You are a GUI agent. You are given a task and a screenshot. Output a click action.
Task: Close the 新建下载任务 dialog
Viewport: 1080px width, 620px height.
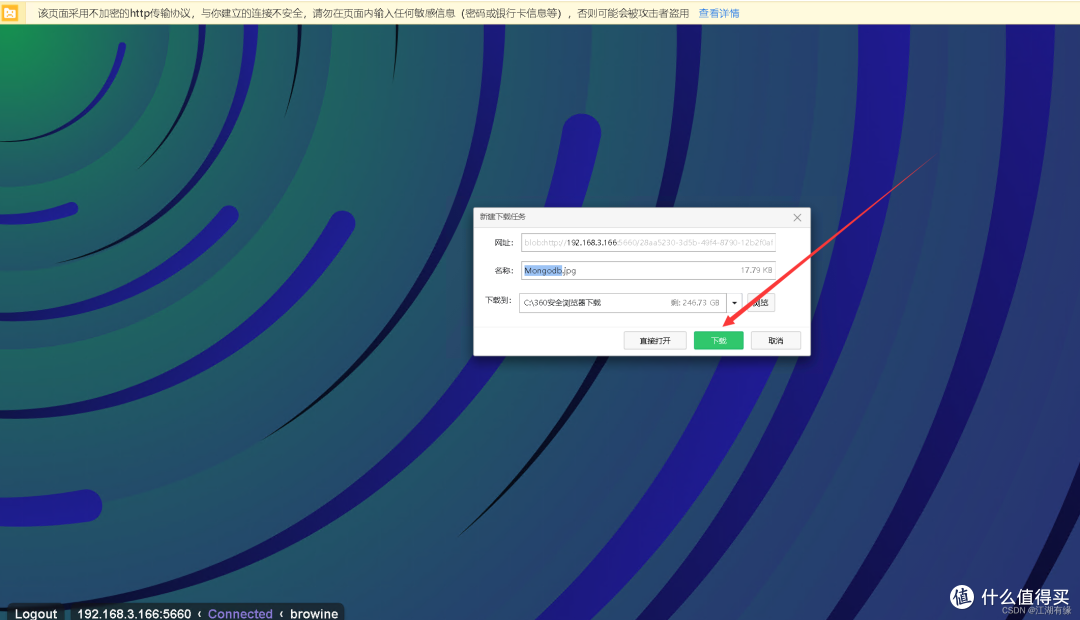797,217
